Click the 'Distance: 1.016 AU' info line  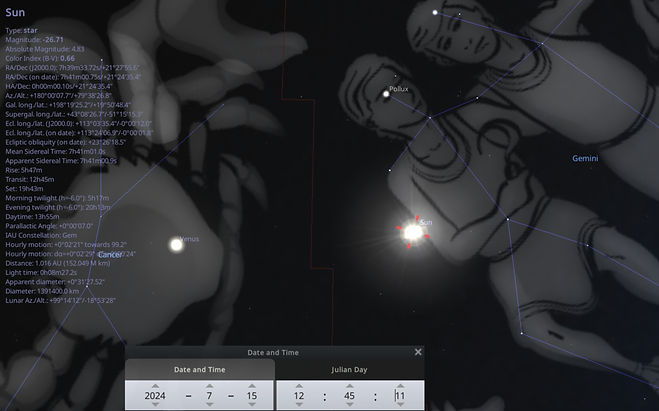[58, 263]
